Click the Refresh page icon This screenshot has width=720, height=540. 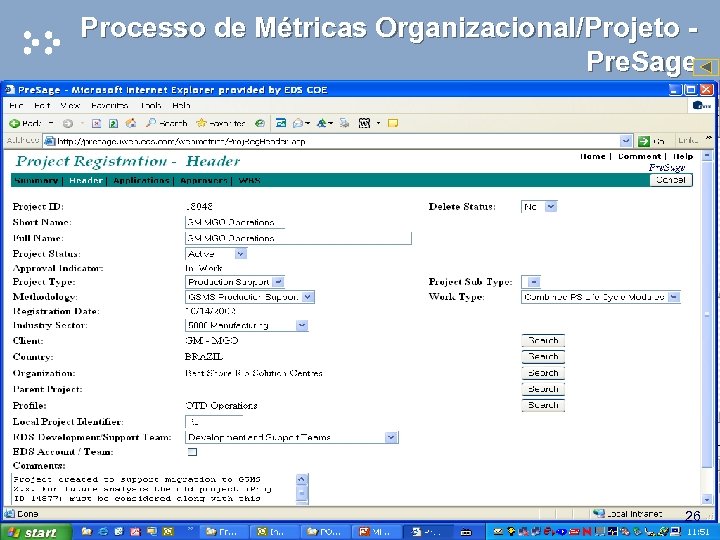[x=113, y=123]
